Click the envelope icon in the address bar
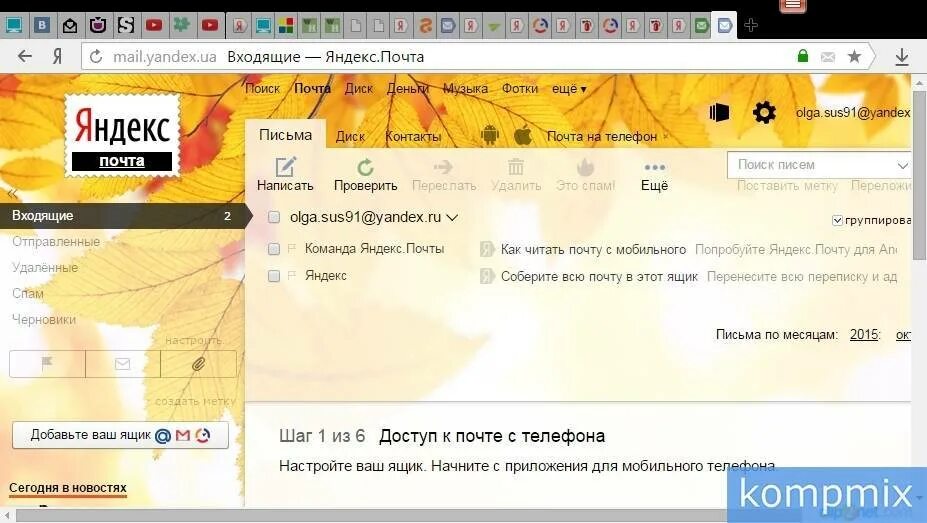The height and width of the screenshot is (523, 927). [828, 57]
